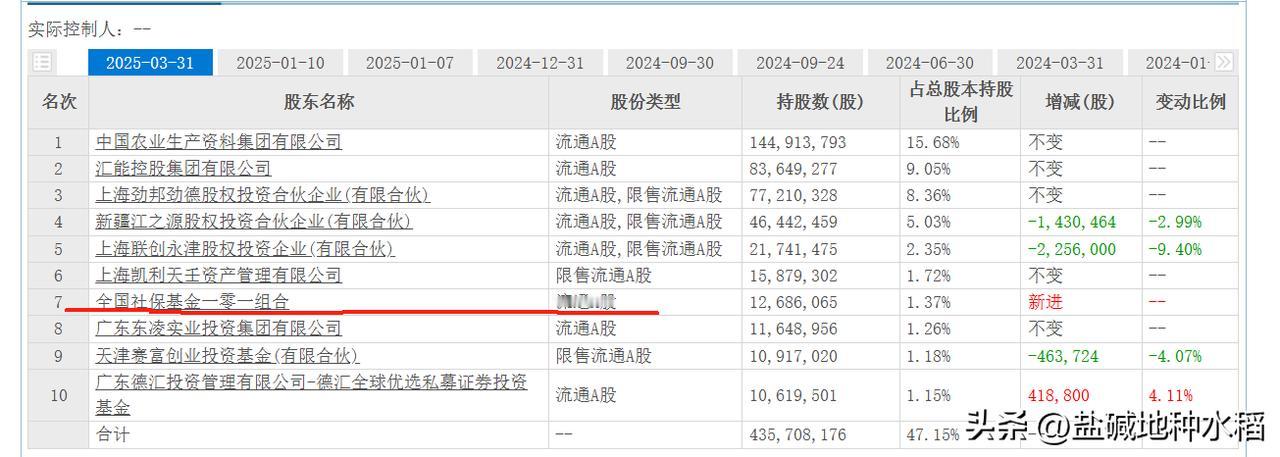Click the 股份类型 column header
The width and height of the screenshot is (1280, 457).
(x=645, y=101)
